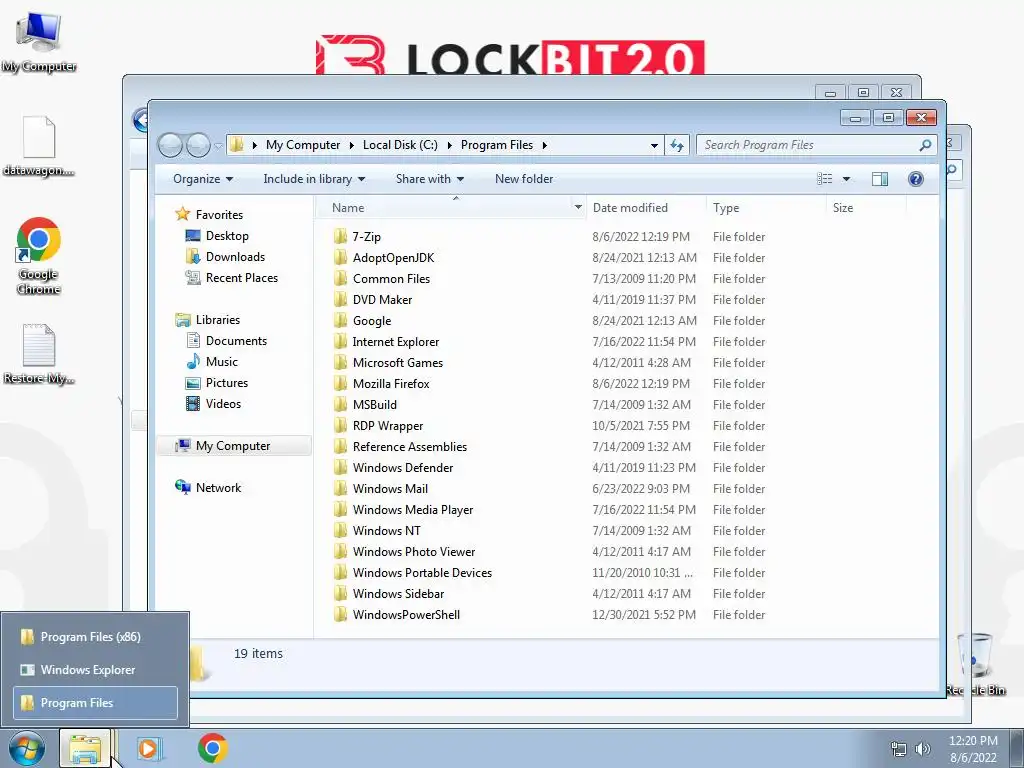Click My Computer in the address breadcrumb
The image size is (1024, 768).
(x=303, y=145)
